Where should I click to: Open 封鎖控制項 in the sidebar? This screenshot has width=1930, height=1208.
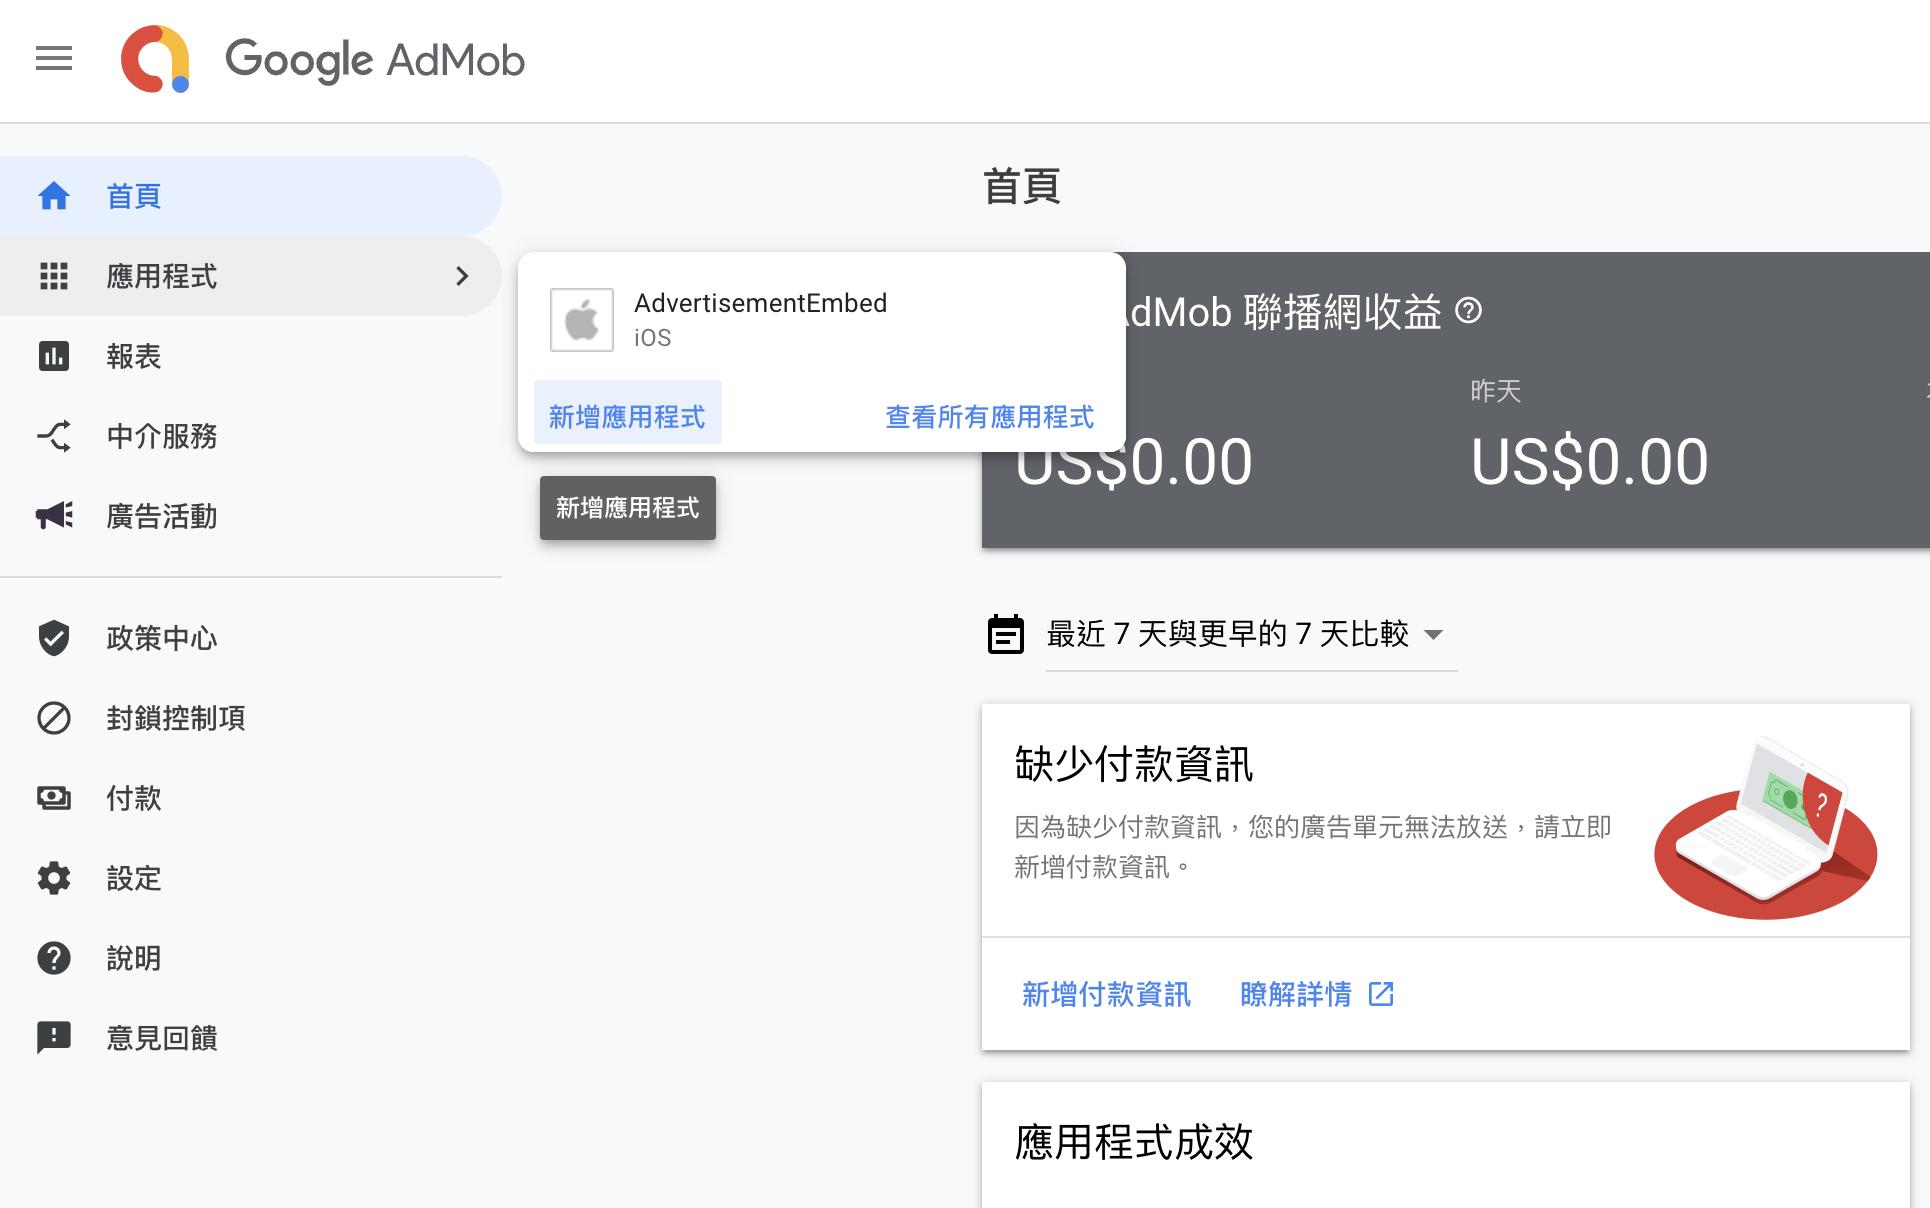(x=250, y=718)
